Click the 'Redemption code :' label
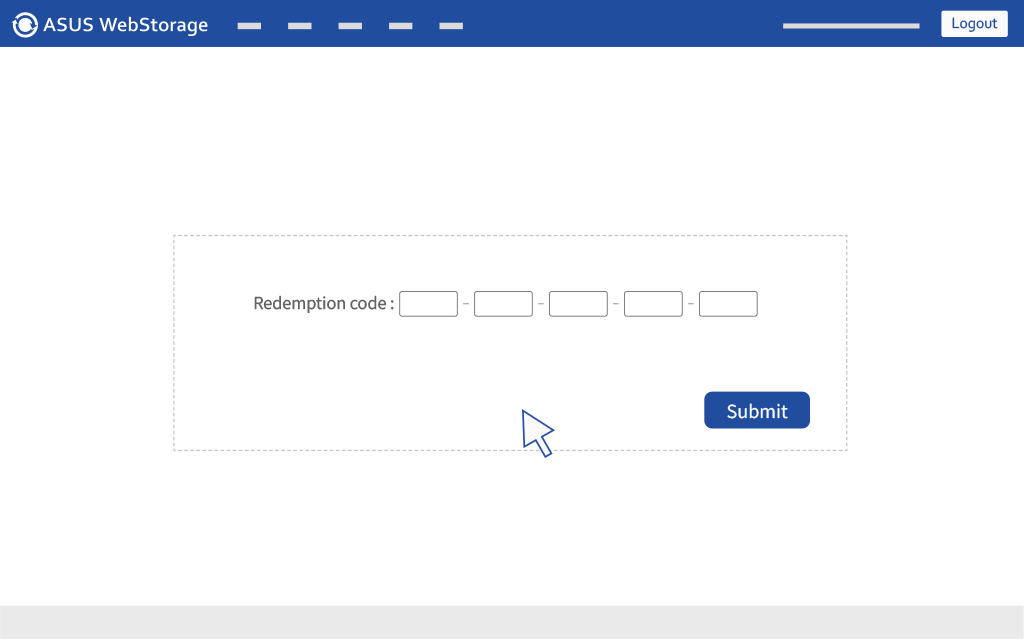This screenshot has height=640, width=1024. (x=324, y=304)
